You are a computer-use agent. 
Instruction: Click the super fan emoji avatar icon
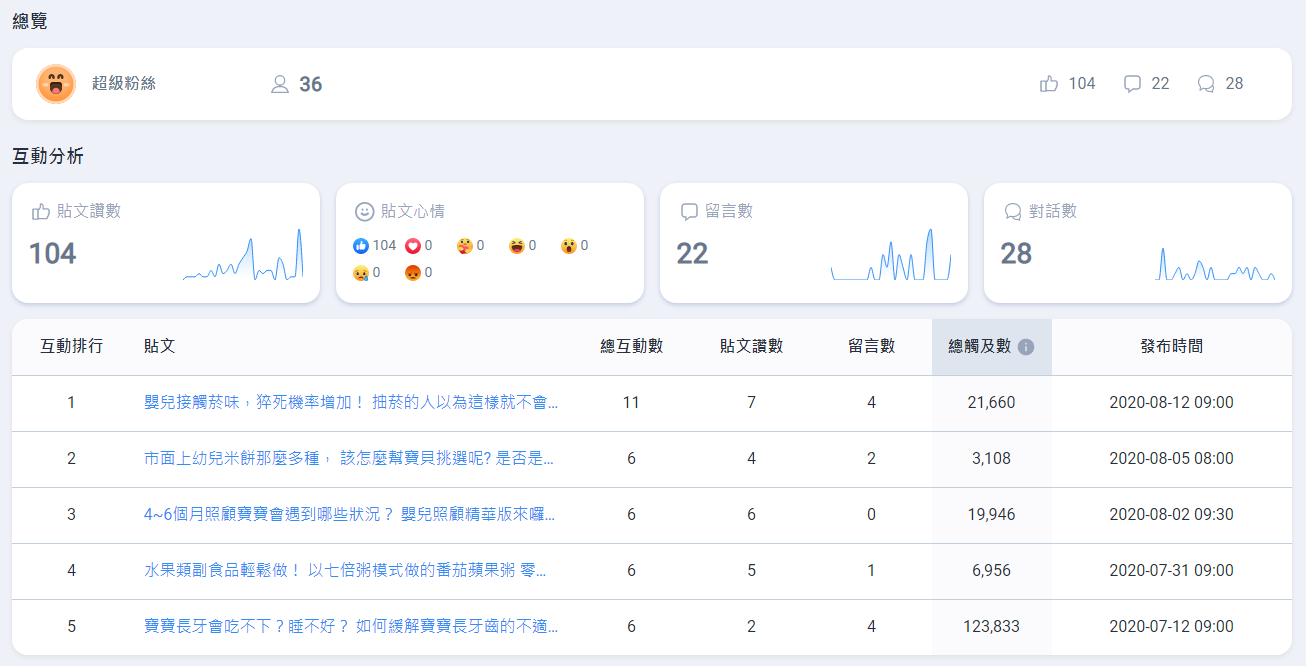tap(57, 83)
